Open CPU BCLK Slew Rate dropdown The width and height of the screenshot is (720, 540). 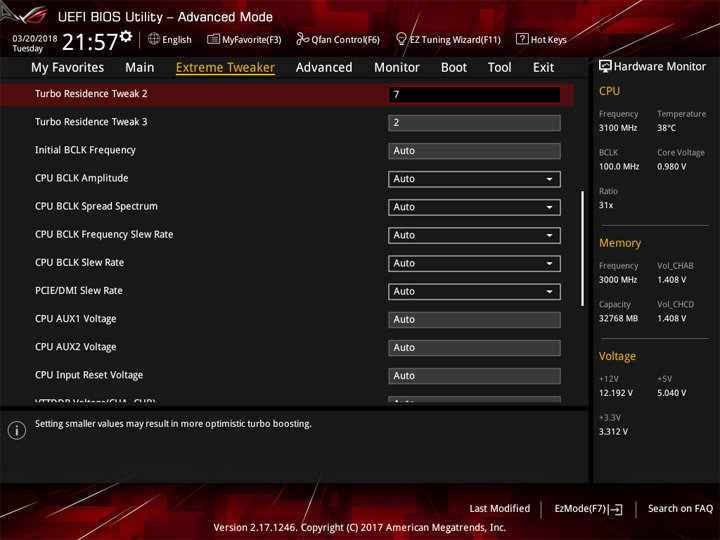pos(474,263)
